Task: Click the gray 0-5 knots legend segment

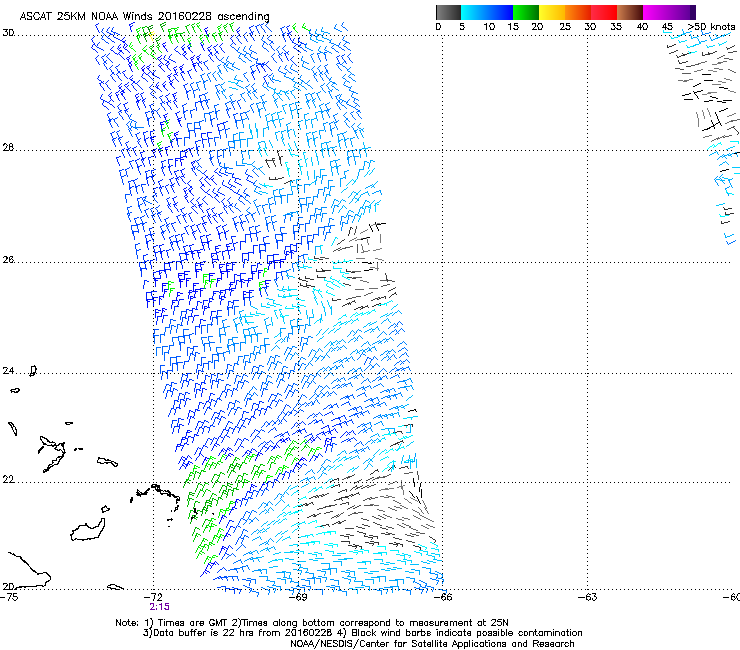Action: tap(448, 12)
